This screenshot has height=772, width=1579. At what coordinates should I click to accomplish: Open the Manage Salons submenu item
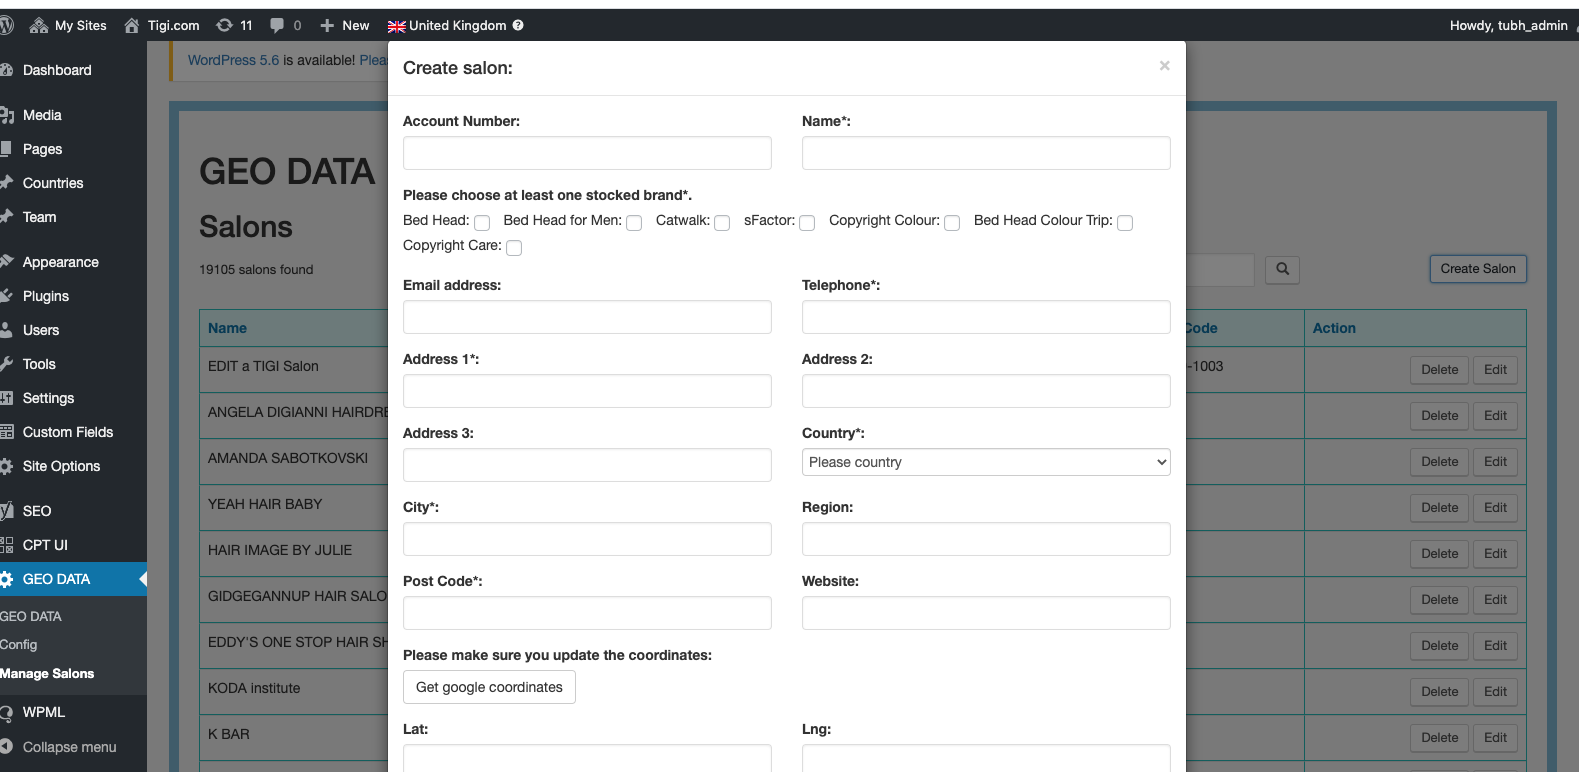click(47, 674)
